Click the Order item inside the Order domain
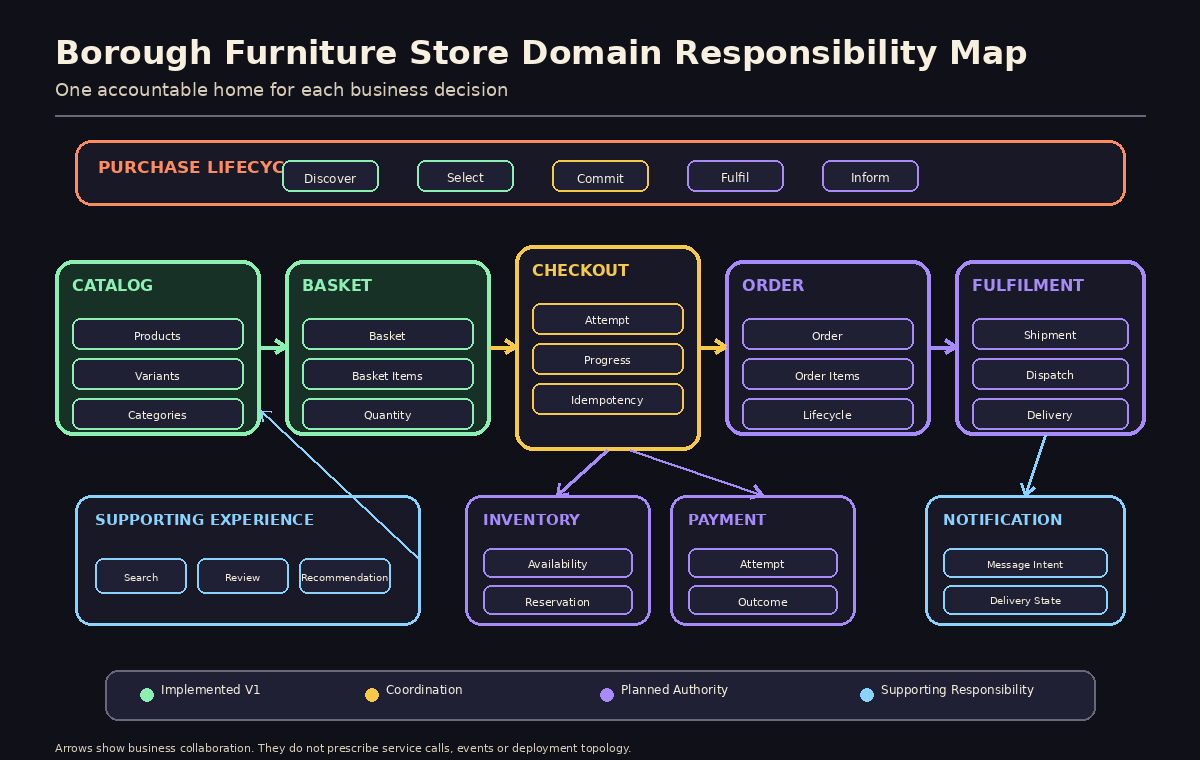 (828, 334)
